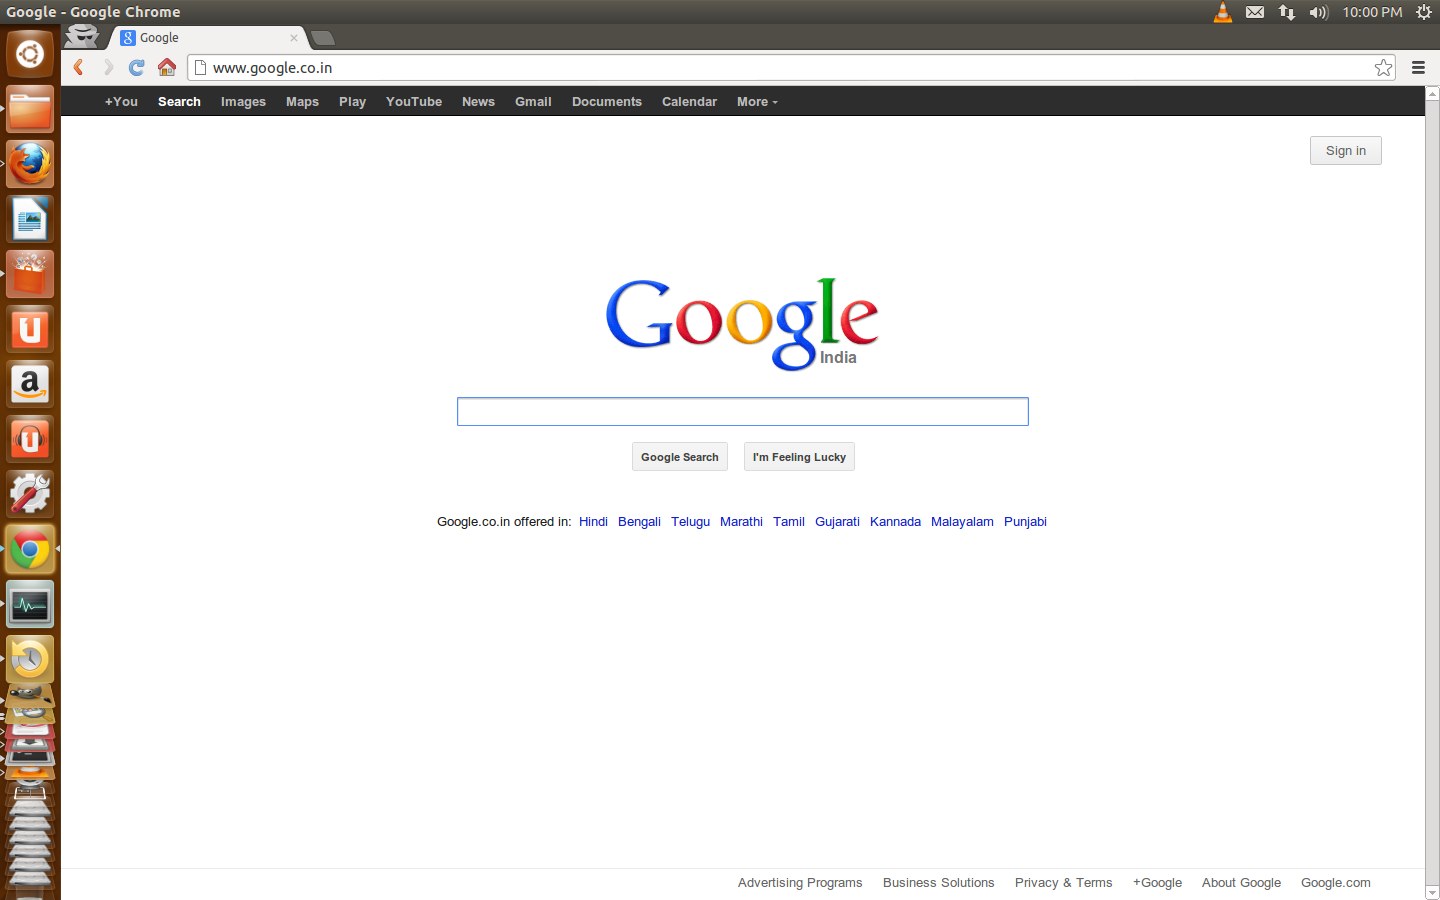The image size is (1440, 900).
Task: Switch to Images in Google bar
Action: (x=243, y=102)
